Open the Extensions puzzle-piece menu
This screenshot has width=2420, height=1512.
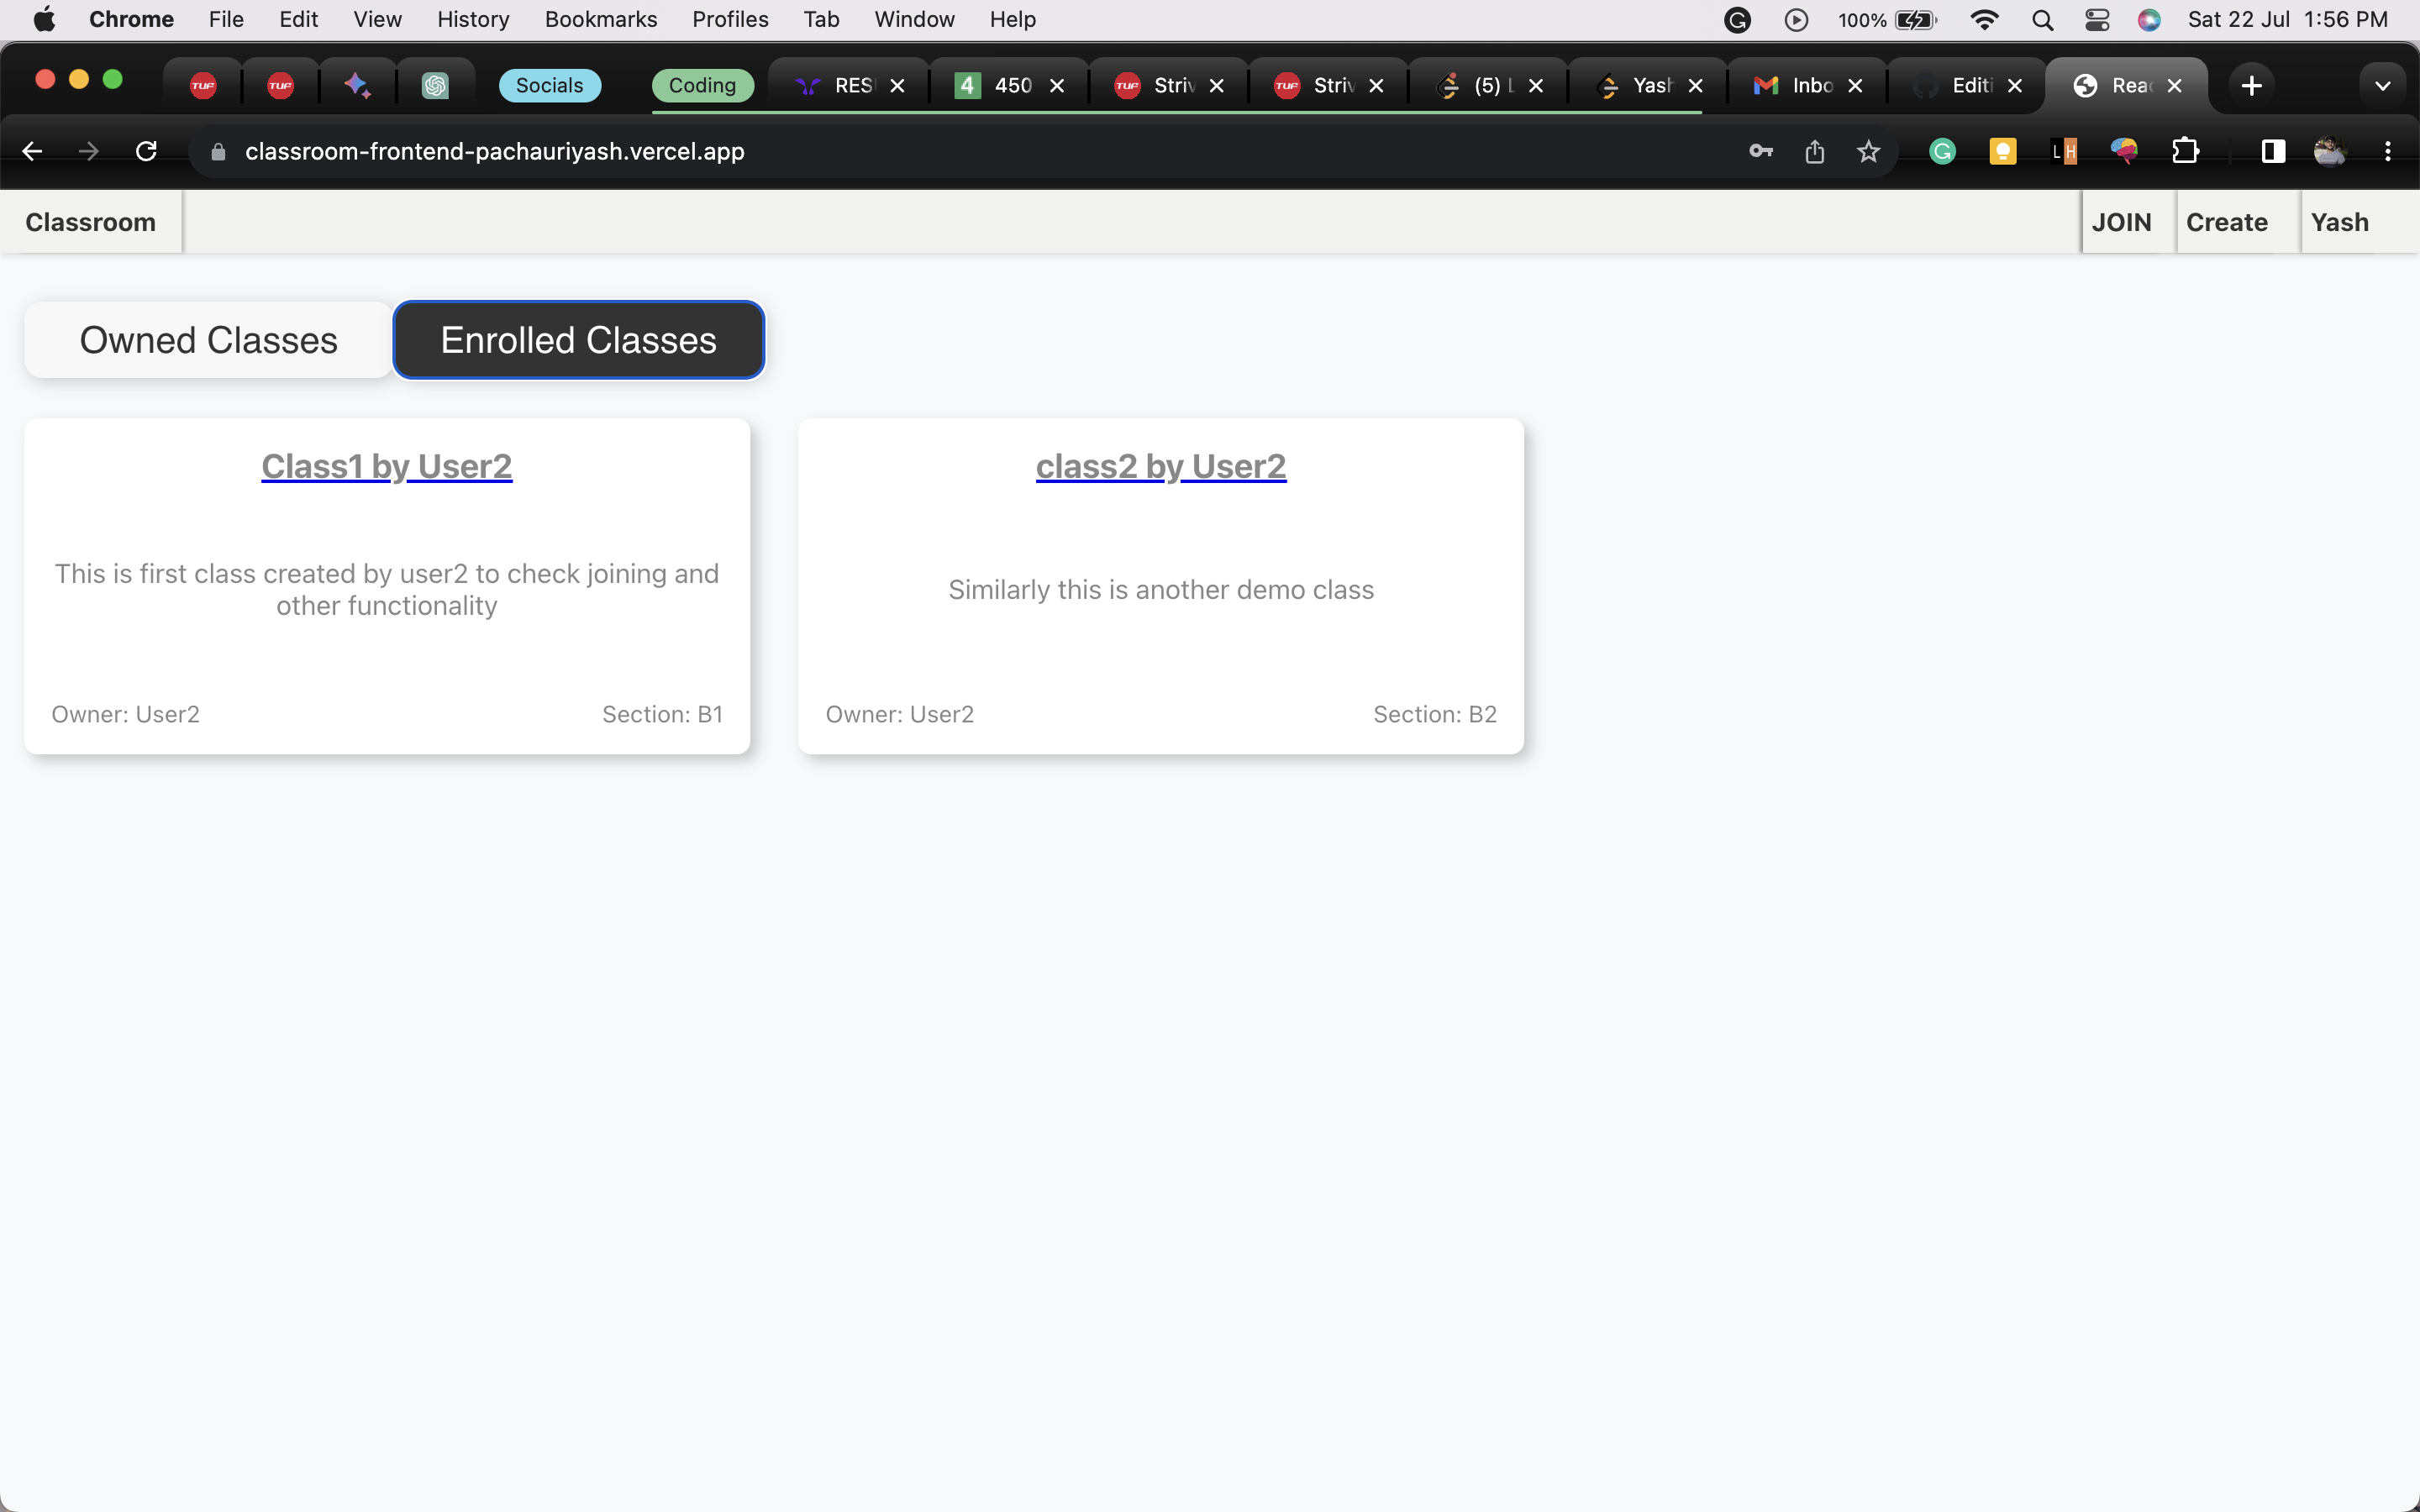coord(2186,151)
